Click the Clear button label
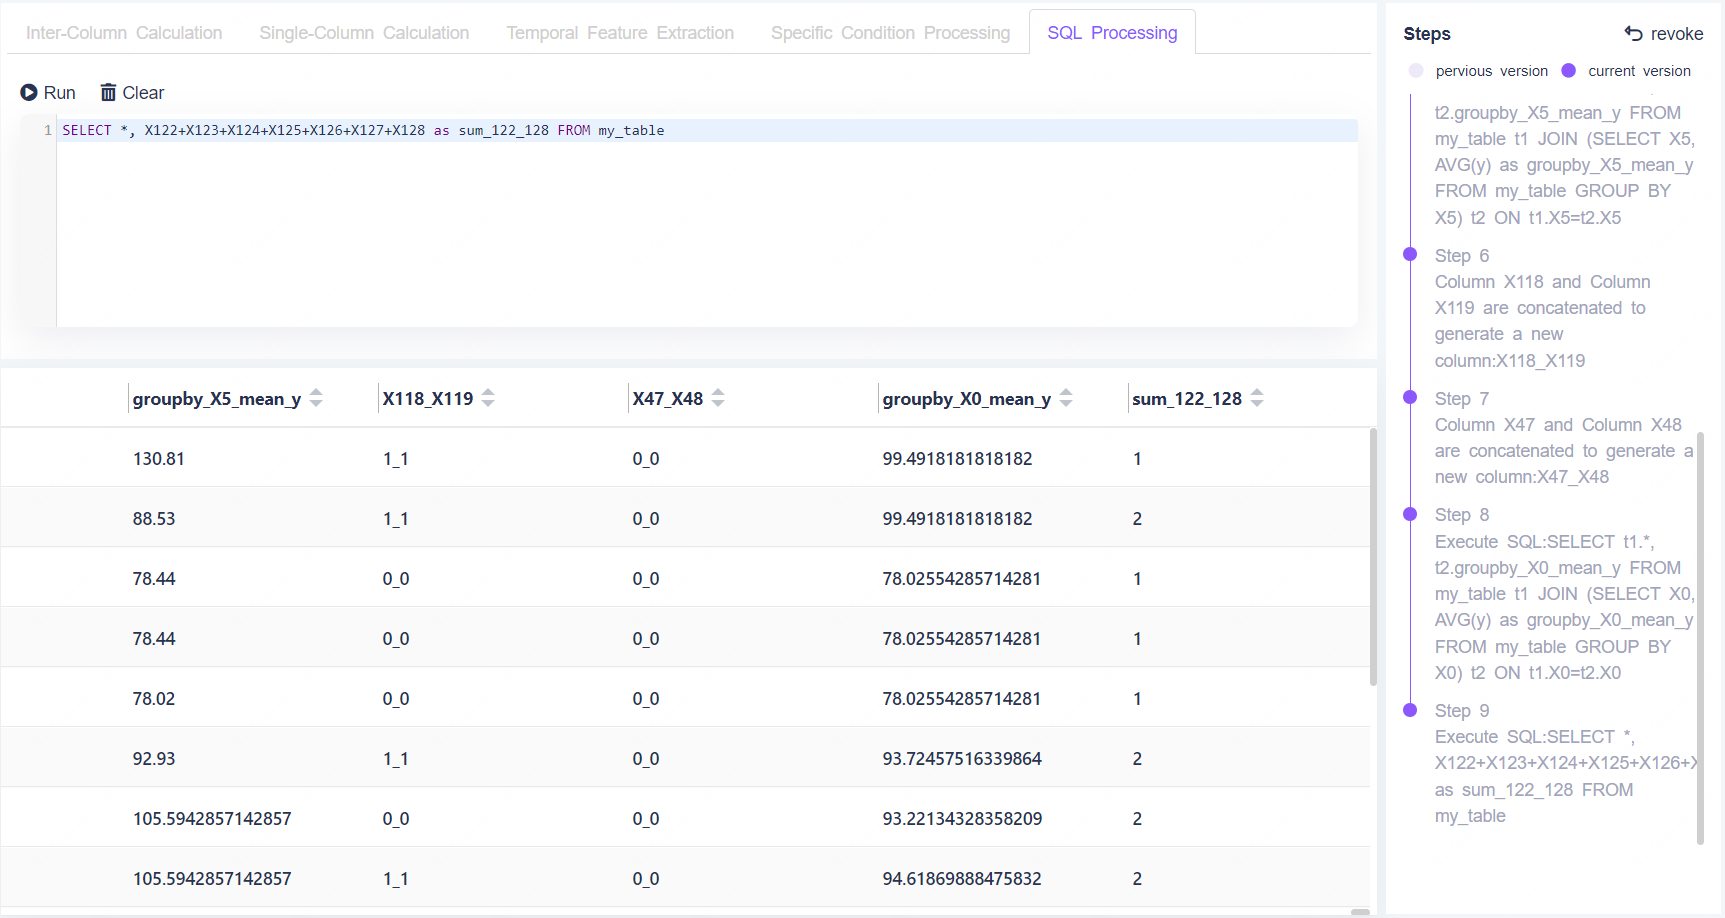Screen dimensions: 1725x918 [143, 93]
